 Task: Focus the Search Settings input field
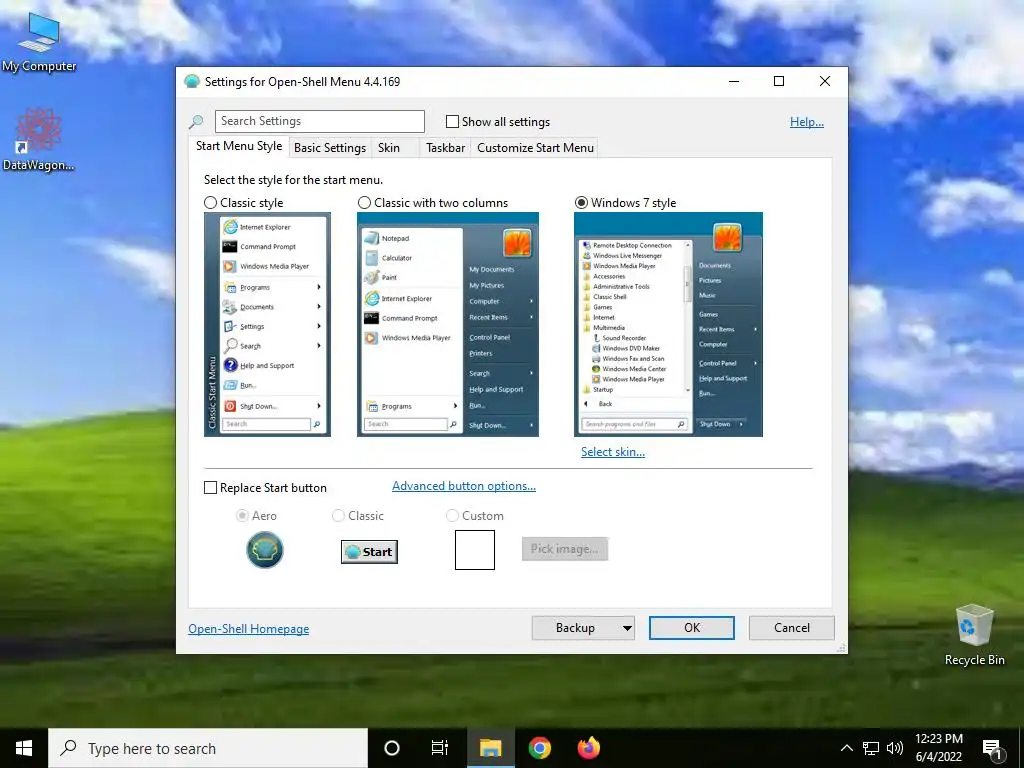point(319,121)
